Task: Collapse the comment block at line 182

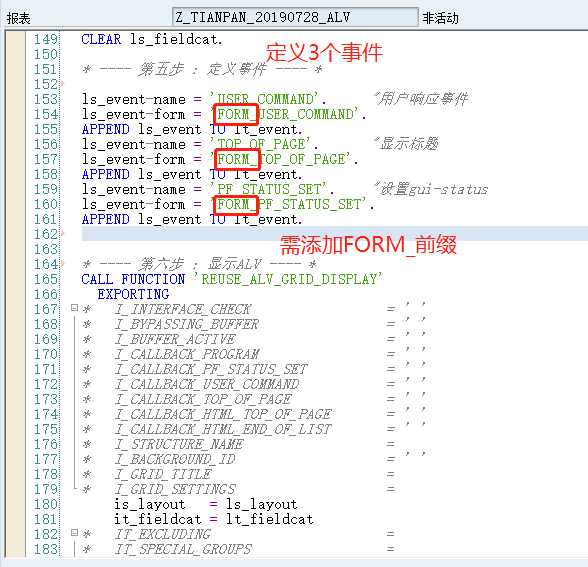Action: tap(74, 532)
